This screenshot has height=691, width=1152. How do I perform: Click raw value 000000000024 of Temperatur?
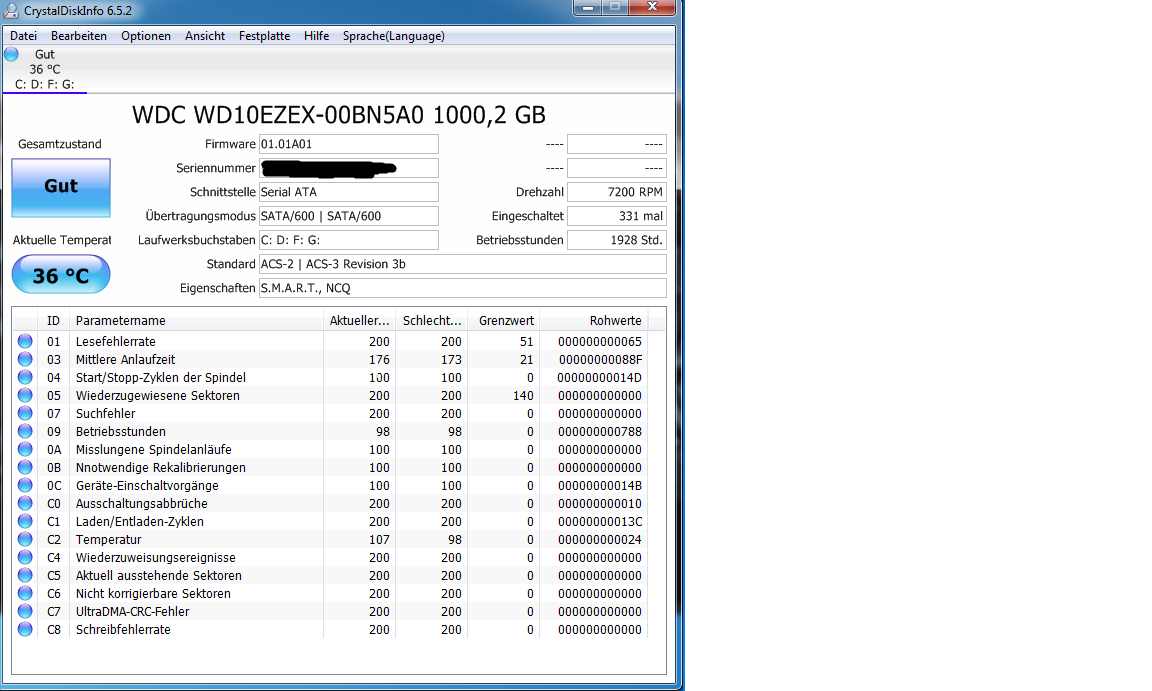tap(600, 540)
